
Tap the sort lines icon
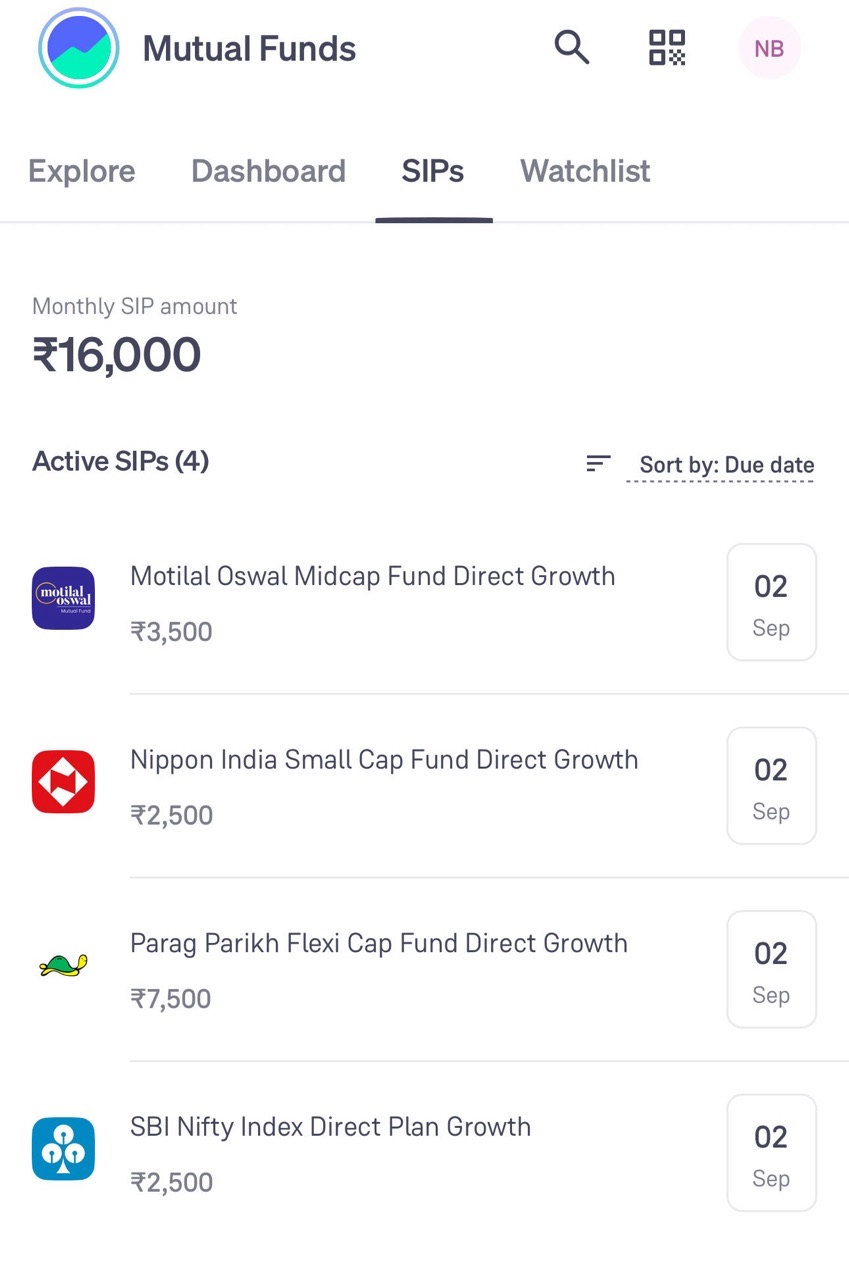(598, 463)
